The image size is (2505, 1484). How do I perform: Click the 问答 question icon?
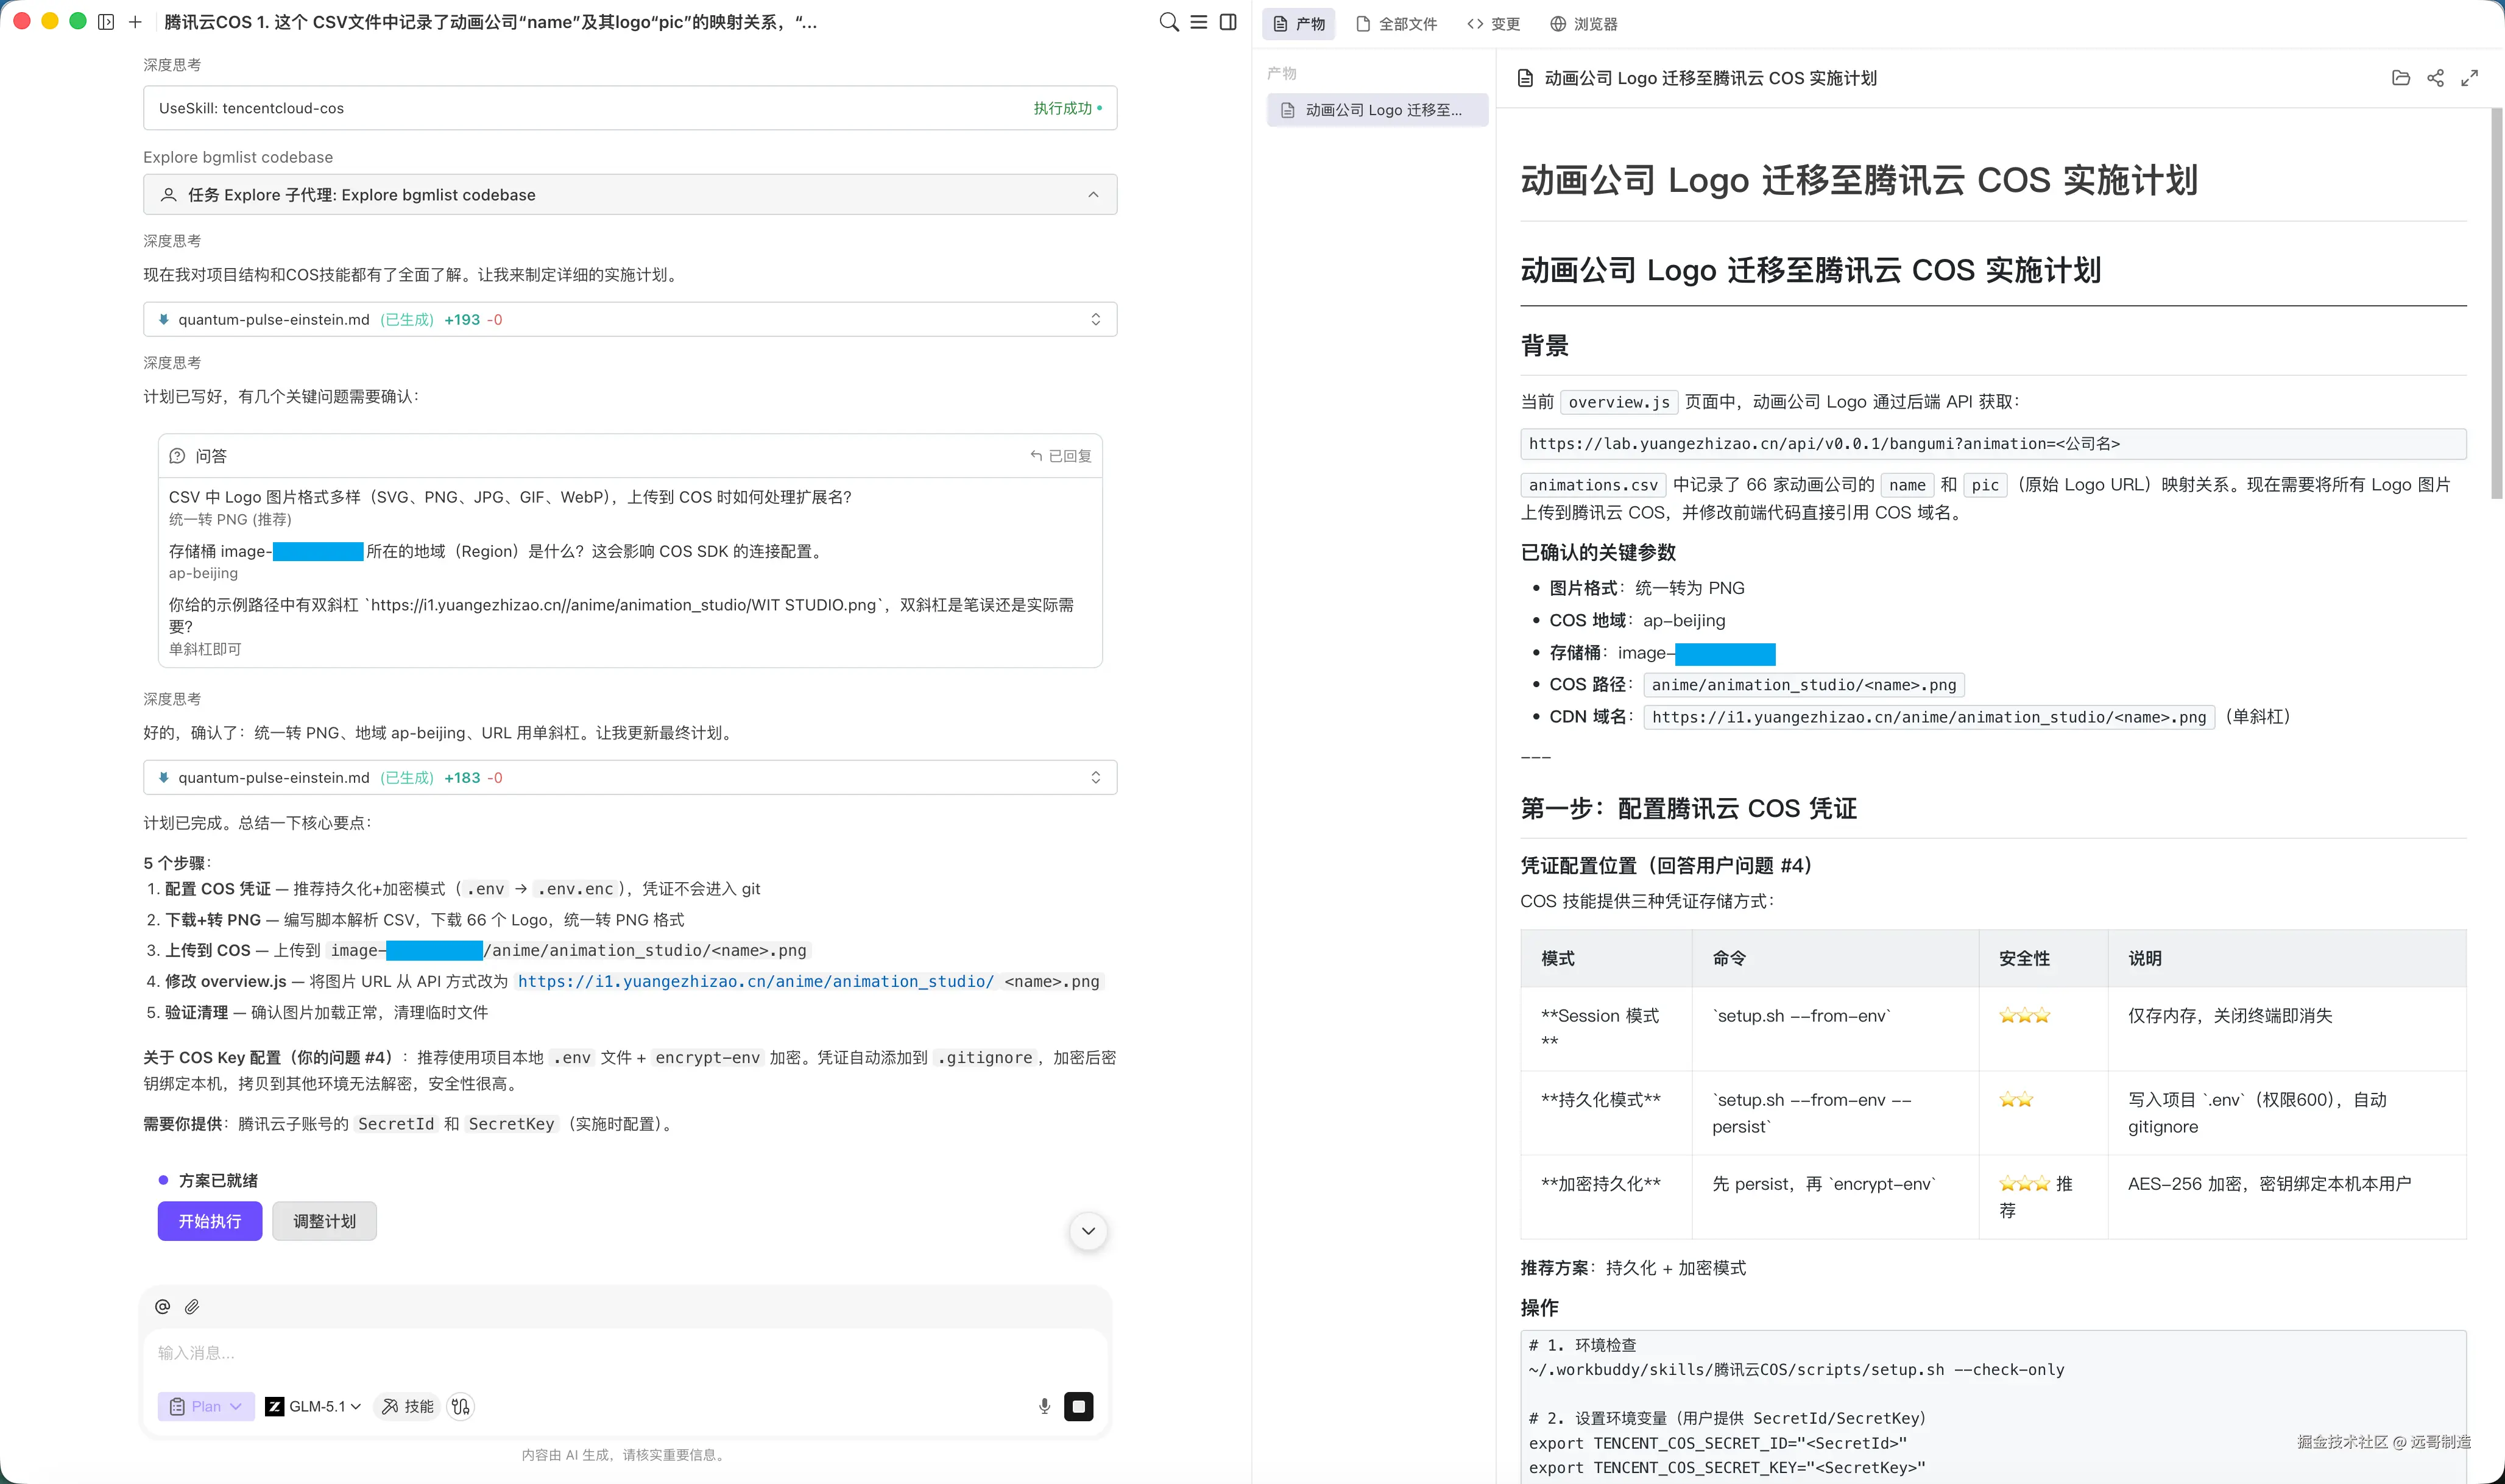point(177,456)
